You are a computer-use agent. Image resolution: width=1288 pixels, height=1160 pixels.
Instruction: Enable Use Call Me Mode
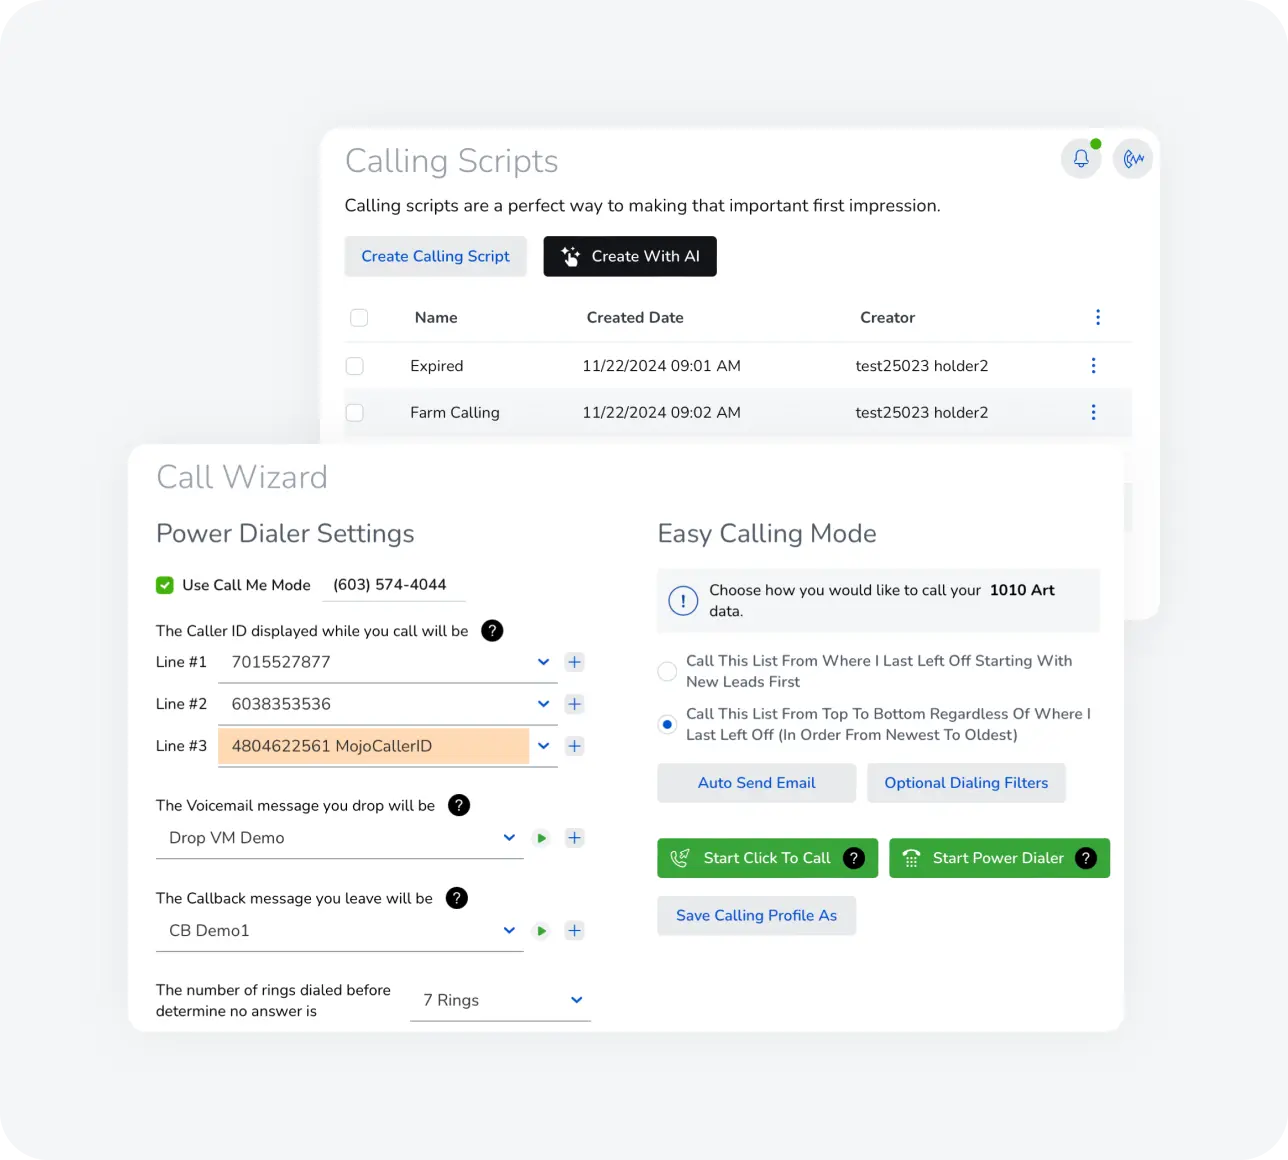point(164,585)
